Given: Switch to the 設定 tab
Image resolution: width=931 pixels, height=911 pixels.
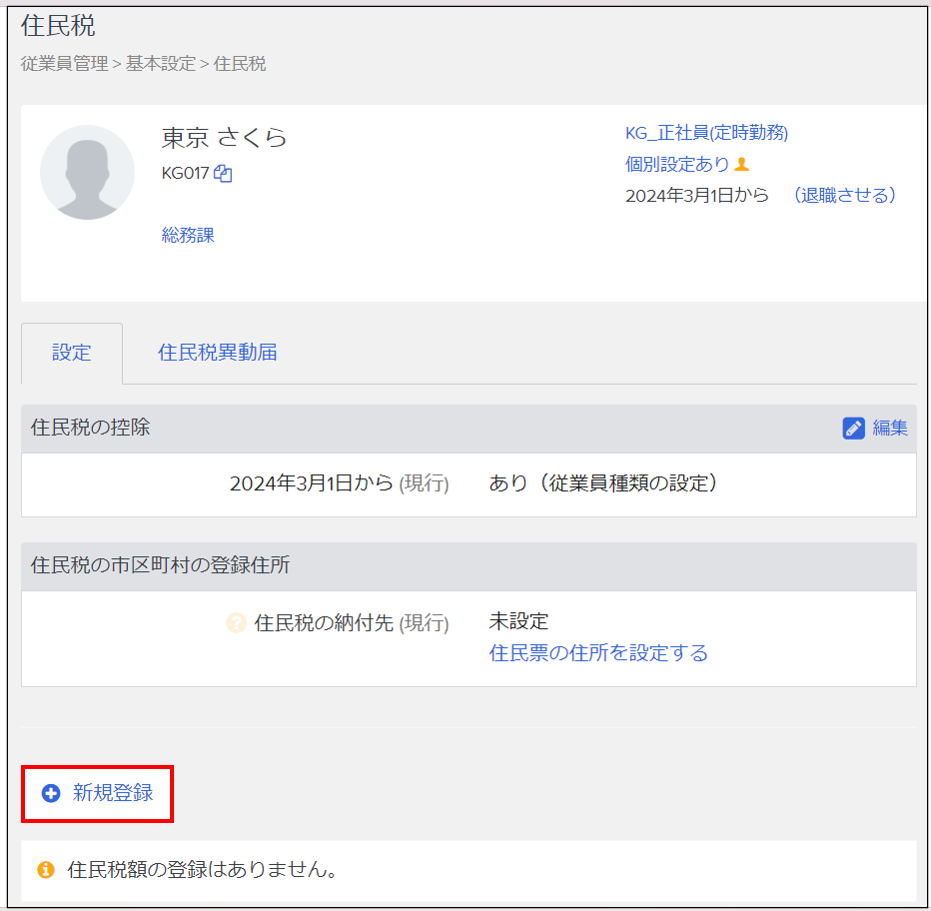Looking at the screenshot, I should click(x=72, y=353).
